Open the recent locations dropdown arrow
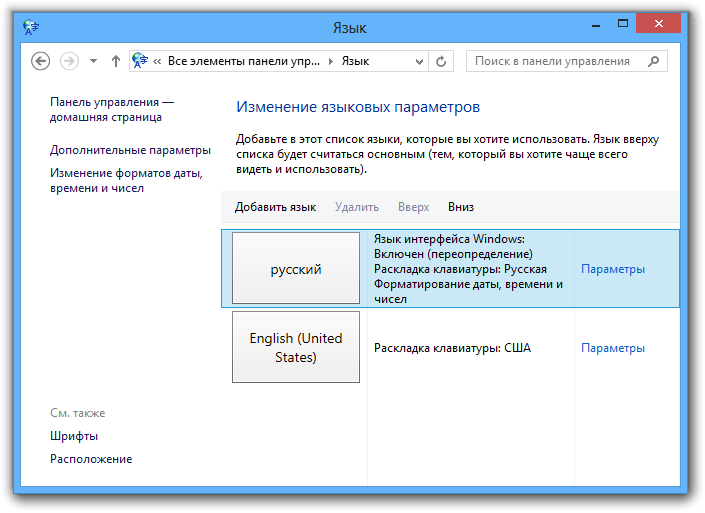This screenshot has height=513, width=705. [x=93, y=61]
